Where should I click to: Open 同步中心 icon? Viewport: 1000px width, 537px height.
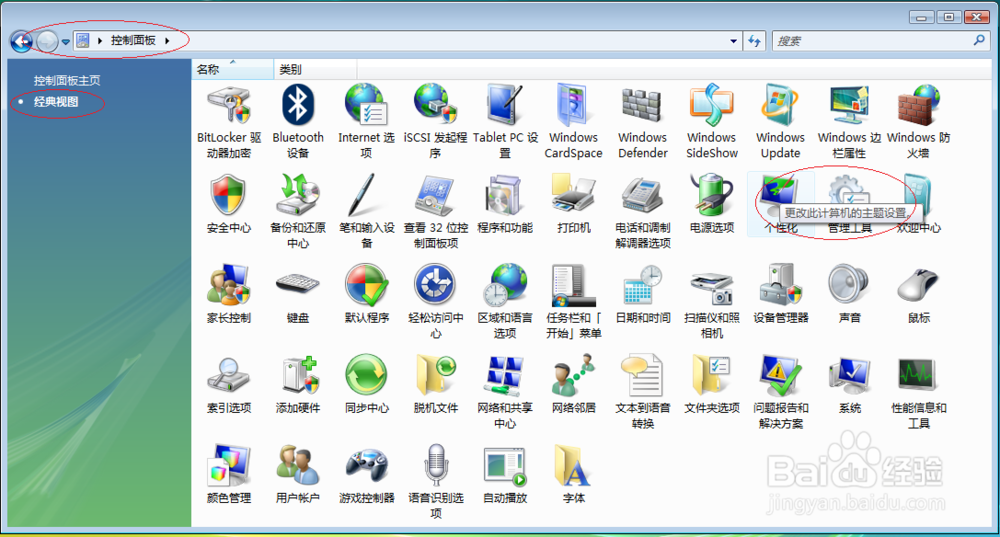pos(367,375)
